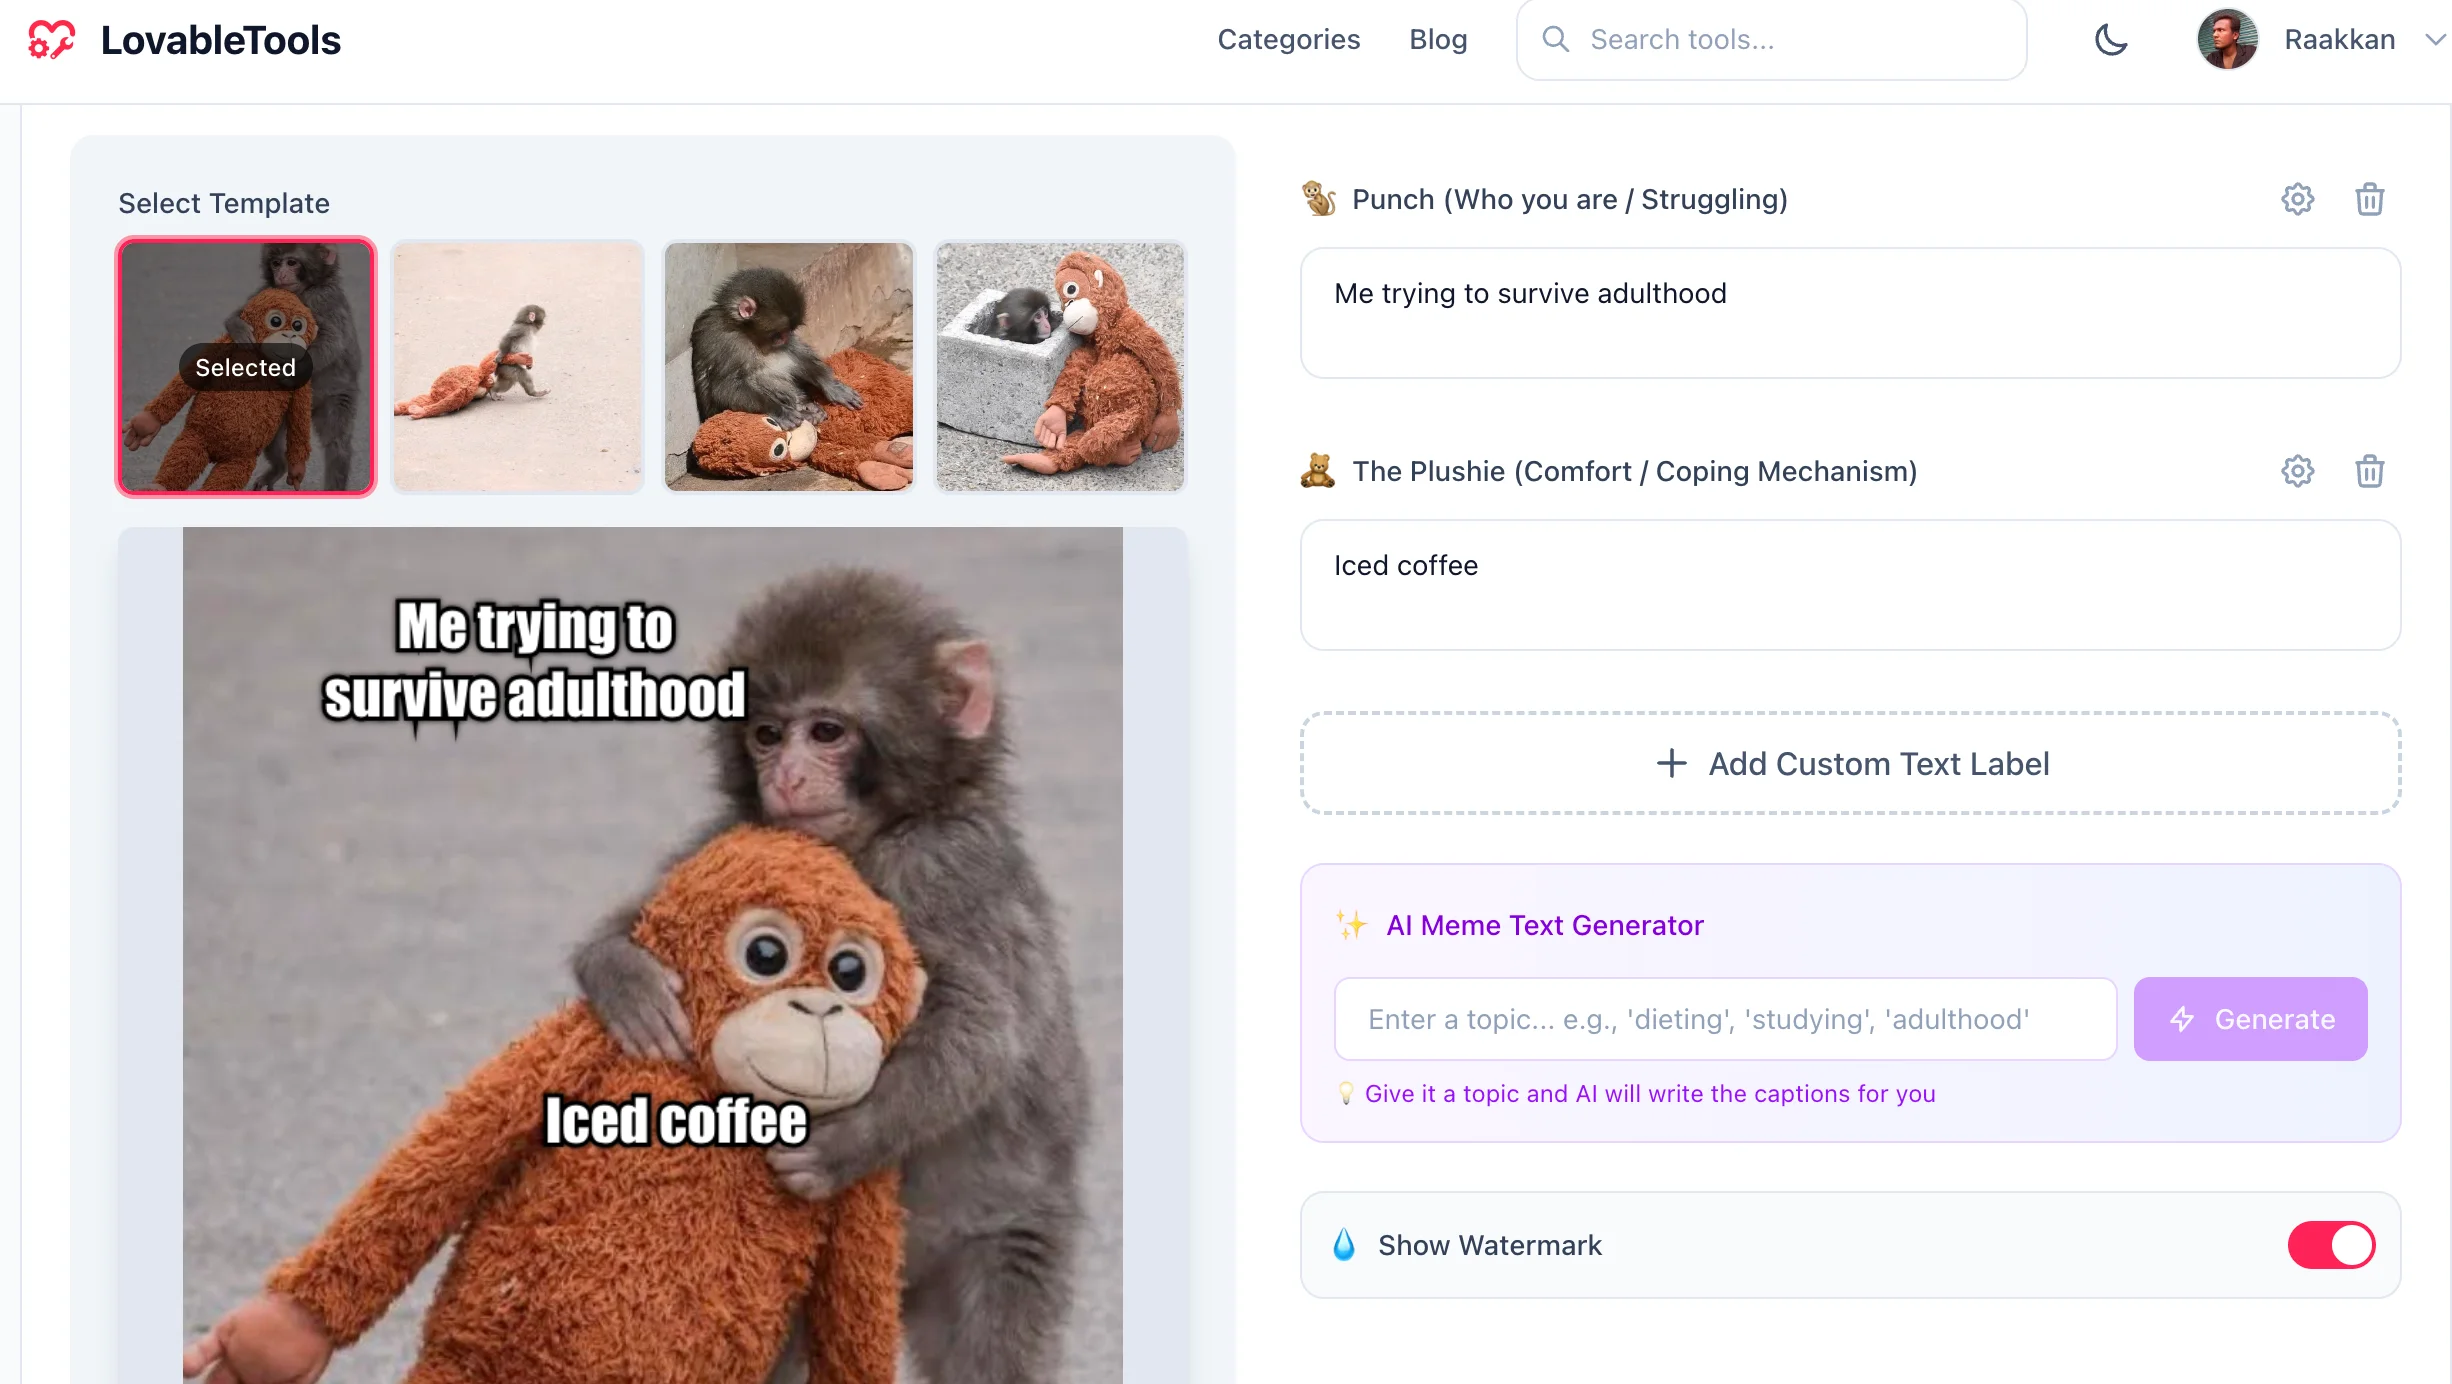Click the LovableTools heart logo icon
The width and height of the screenshot is (2452, 1384).
click(x=51, y=40)
